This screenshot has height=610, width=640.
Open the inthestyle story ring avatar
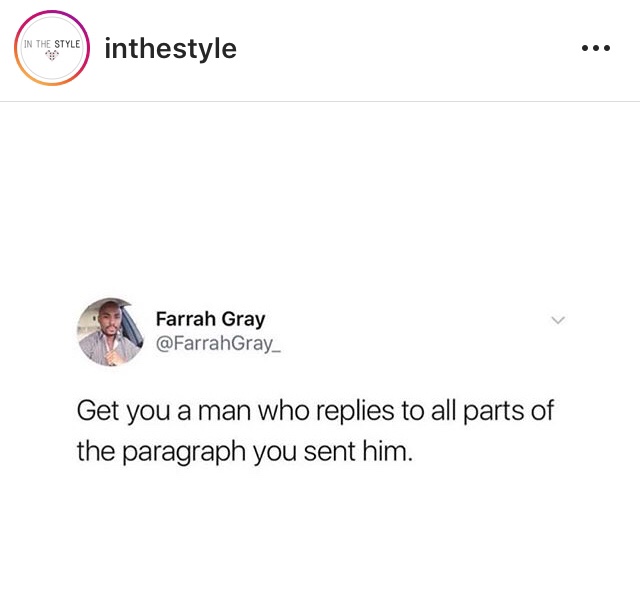coord(52,48)
